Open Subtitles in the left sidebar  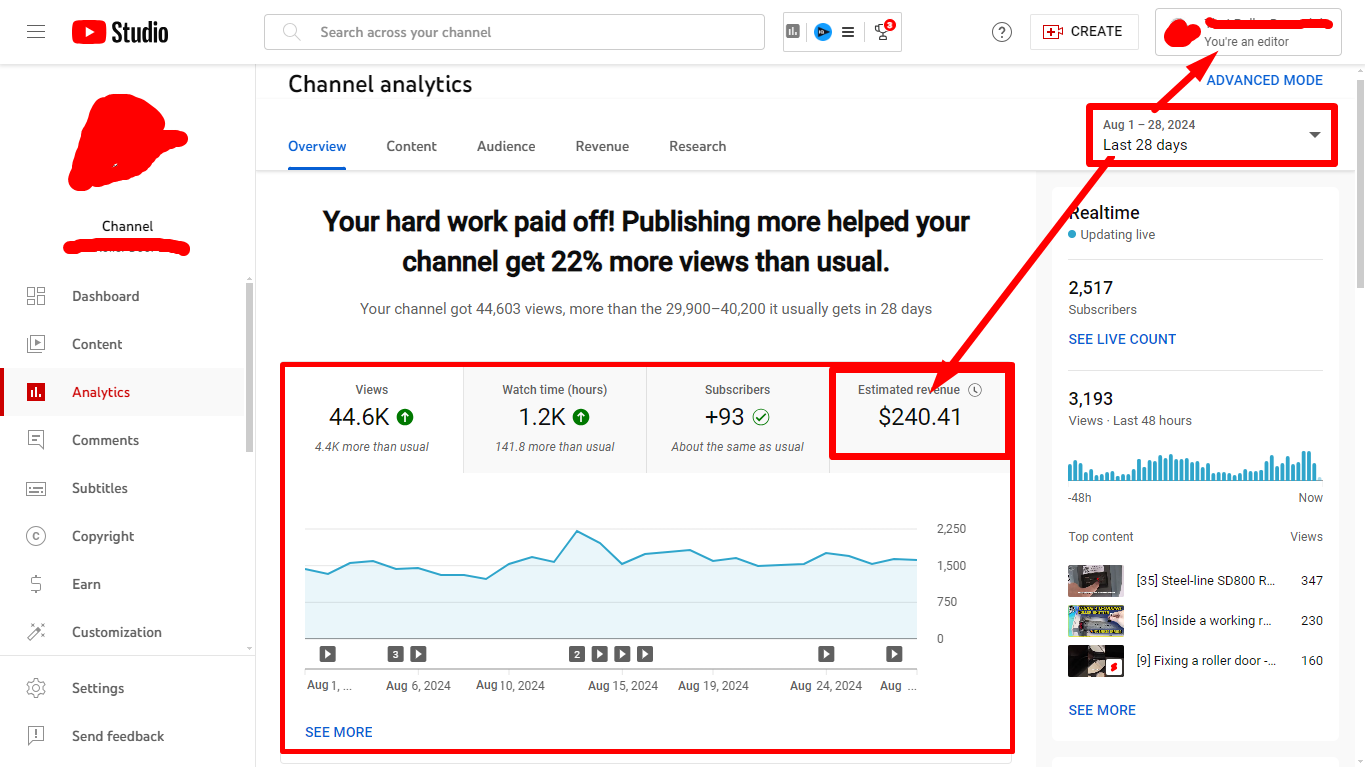tap(100, 488)
